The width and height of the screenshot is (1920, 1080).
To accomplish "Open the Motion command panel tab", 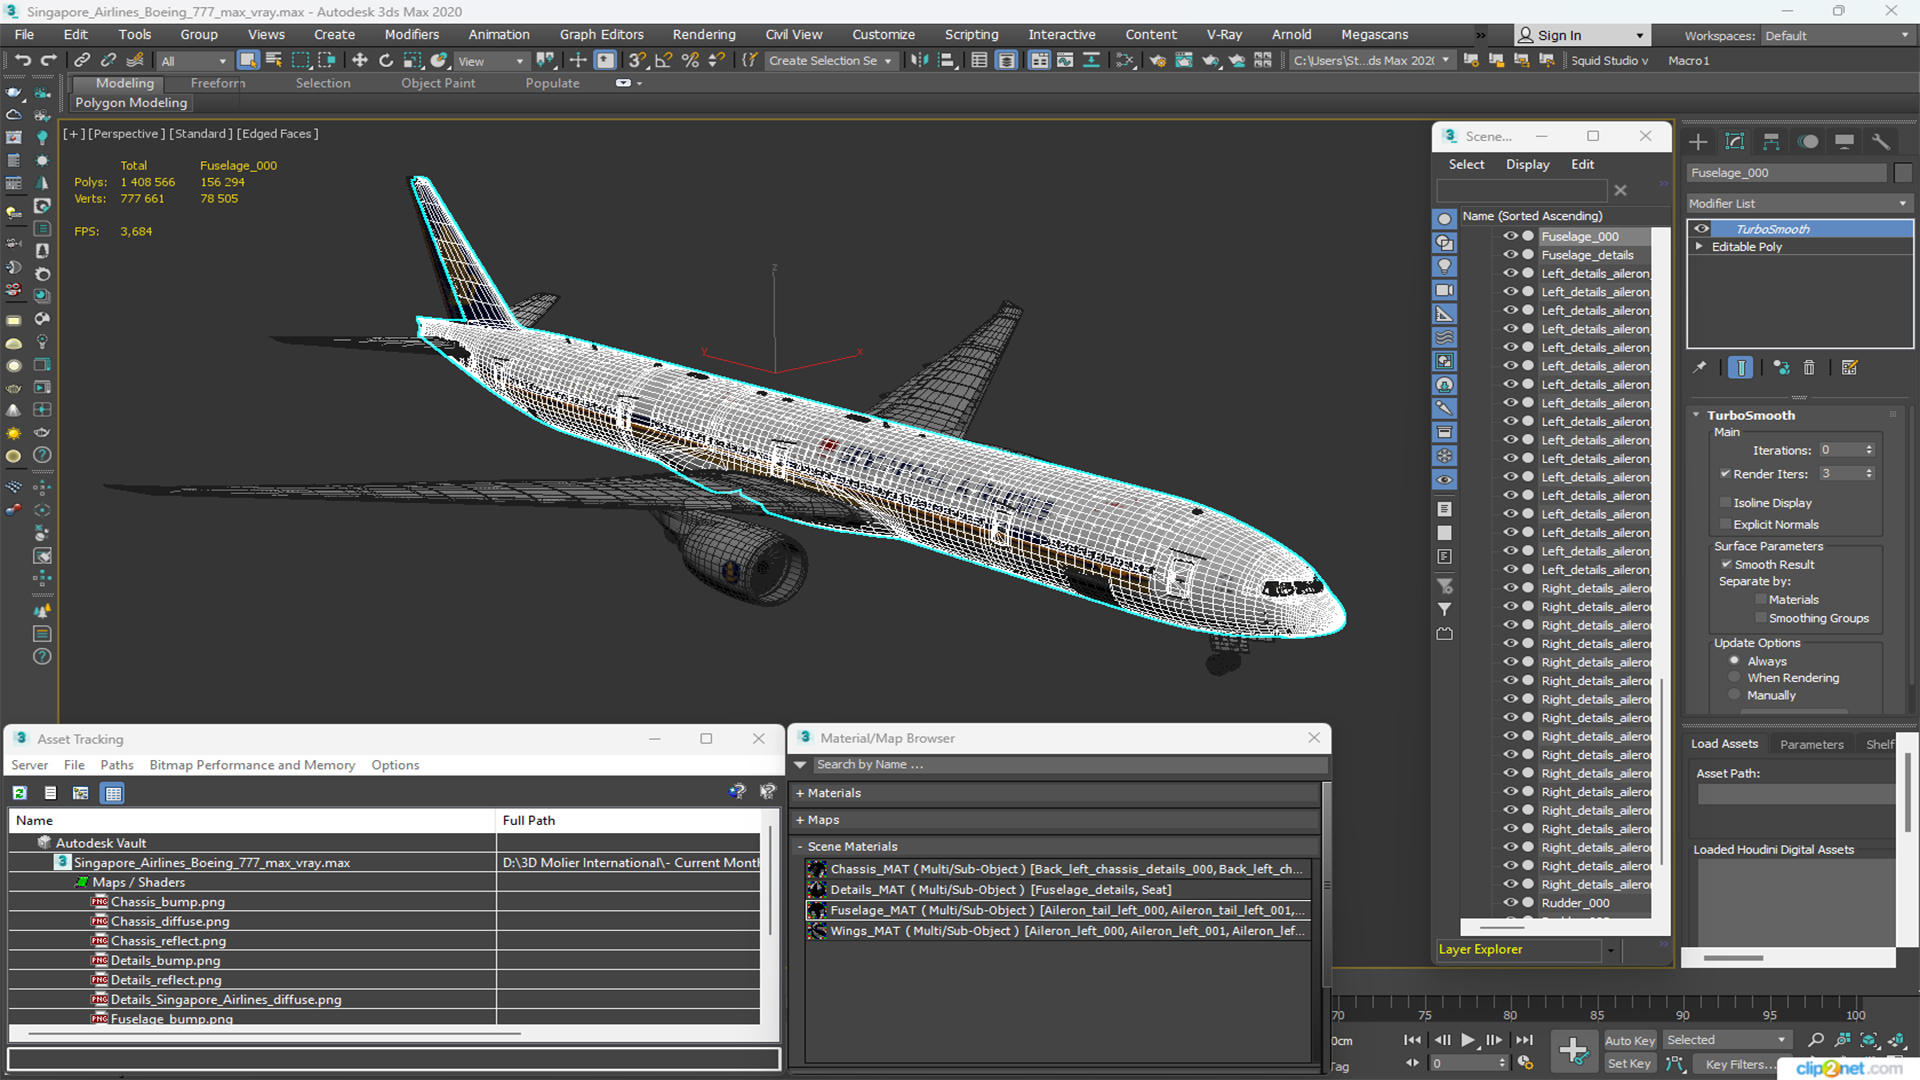I will tap(1808, 142).
